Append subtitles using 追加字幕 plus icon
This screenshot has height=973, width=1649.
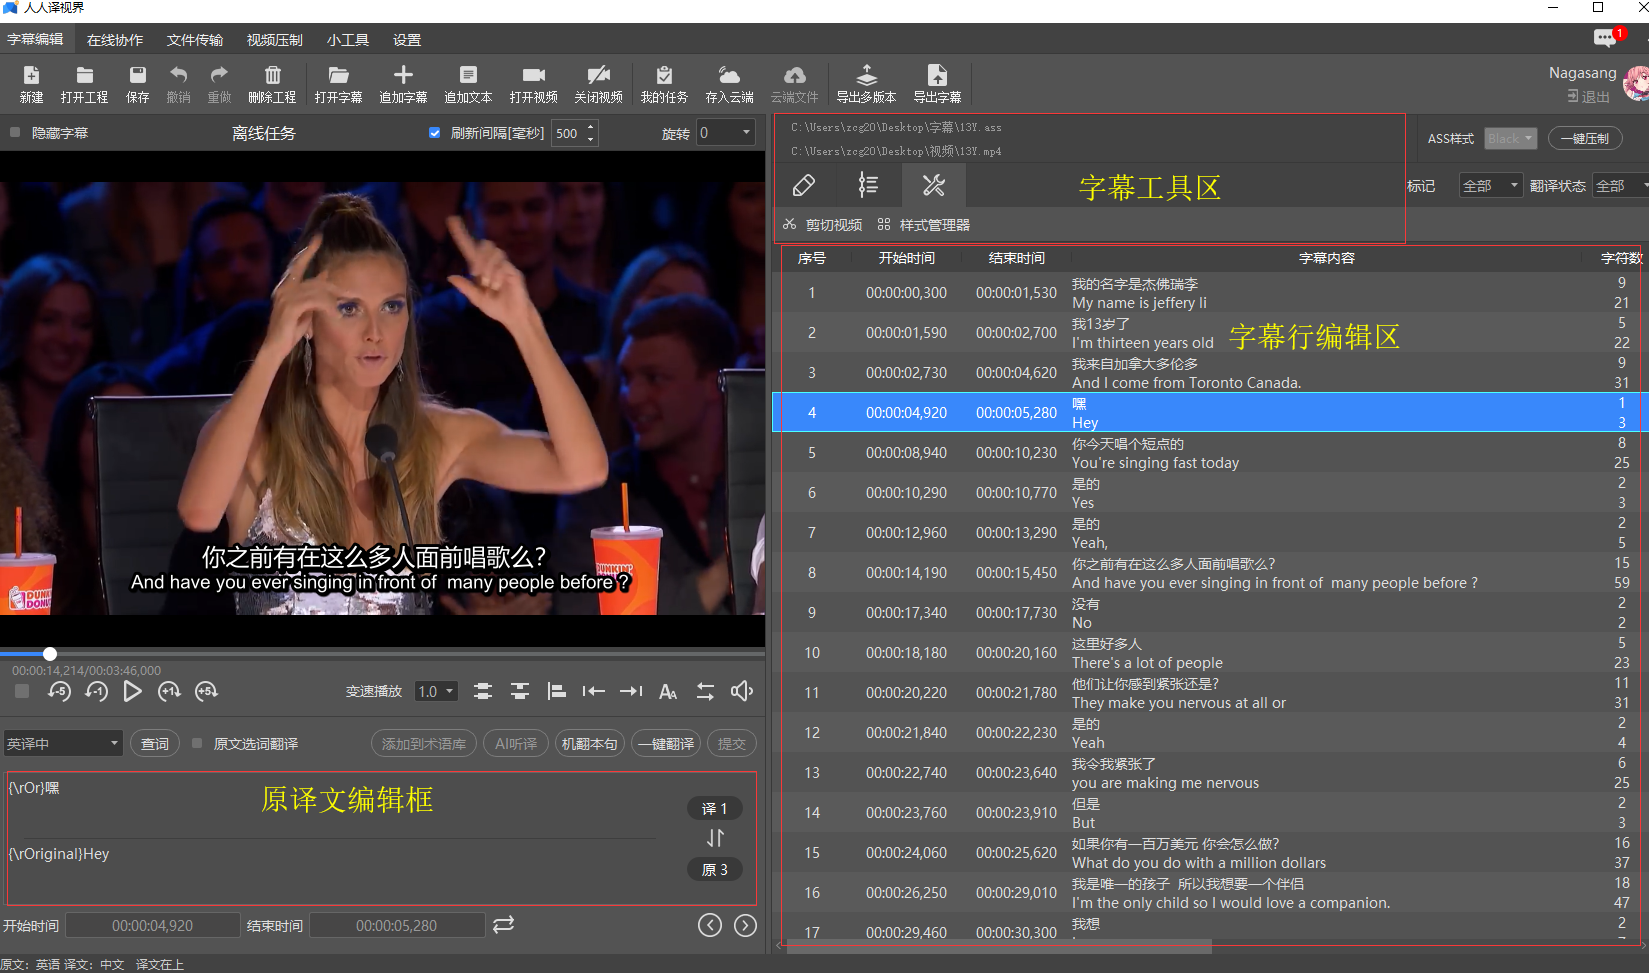403,84
